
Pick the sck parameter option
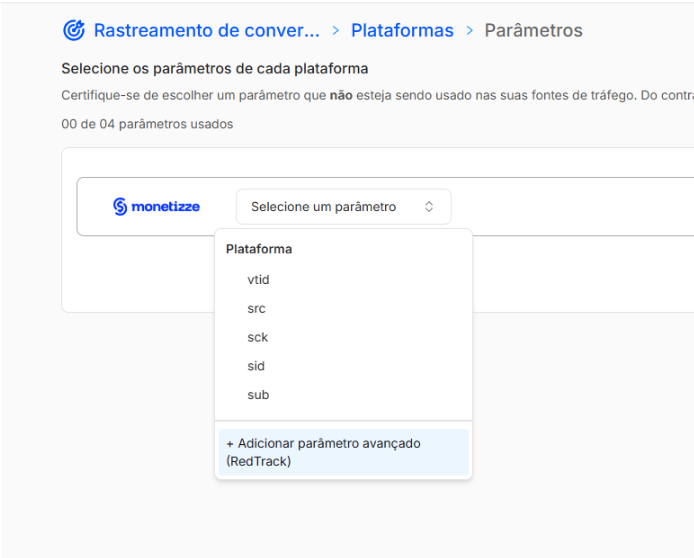(257, 337)
